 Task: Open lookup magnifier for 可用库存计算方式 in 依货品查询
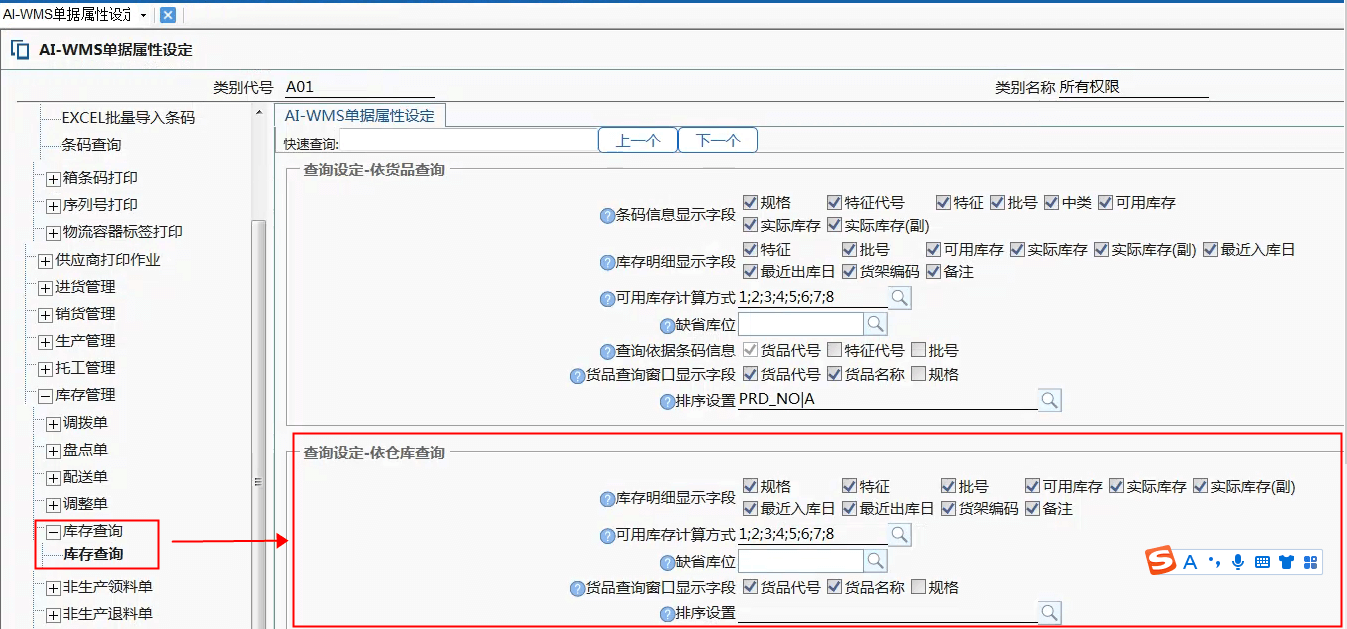coord(899,297)
